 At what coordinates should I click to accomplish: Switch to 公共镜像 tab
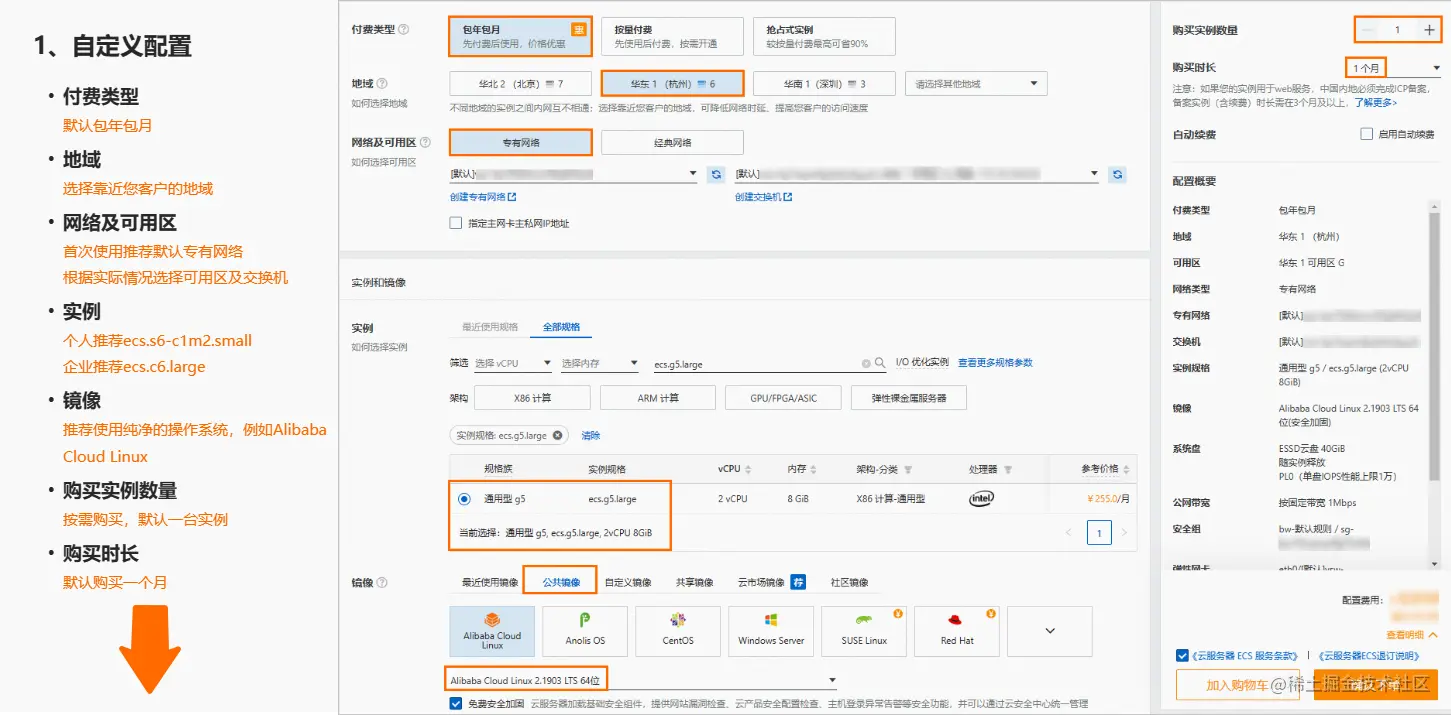(561, 582)
